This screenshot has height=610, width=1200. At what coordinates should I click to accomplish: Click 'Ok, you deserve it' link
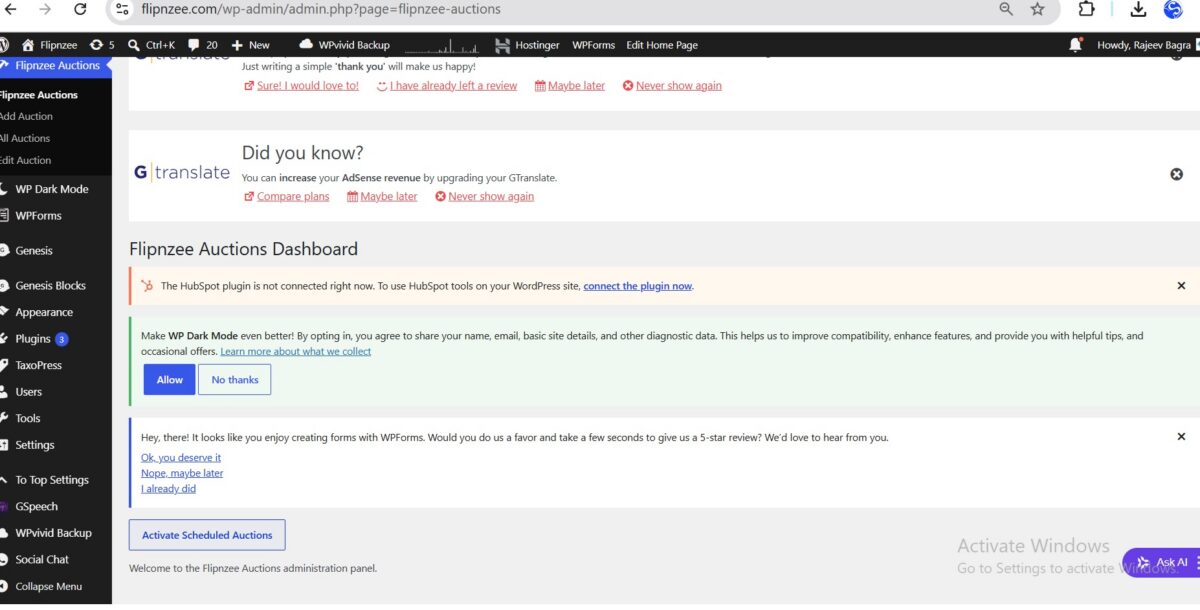181,458
